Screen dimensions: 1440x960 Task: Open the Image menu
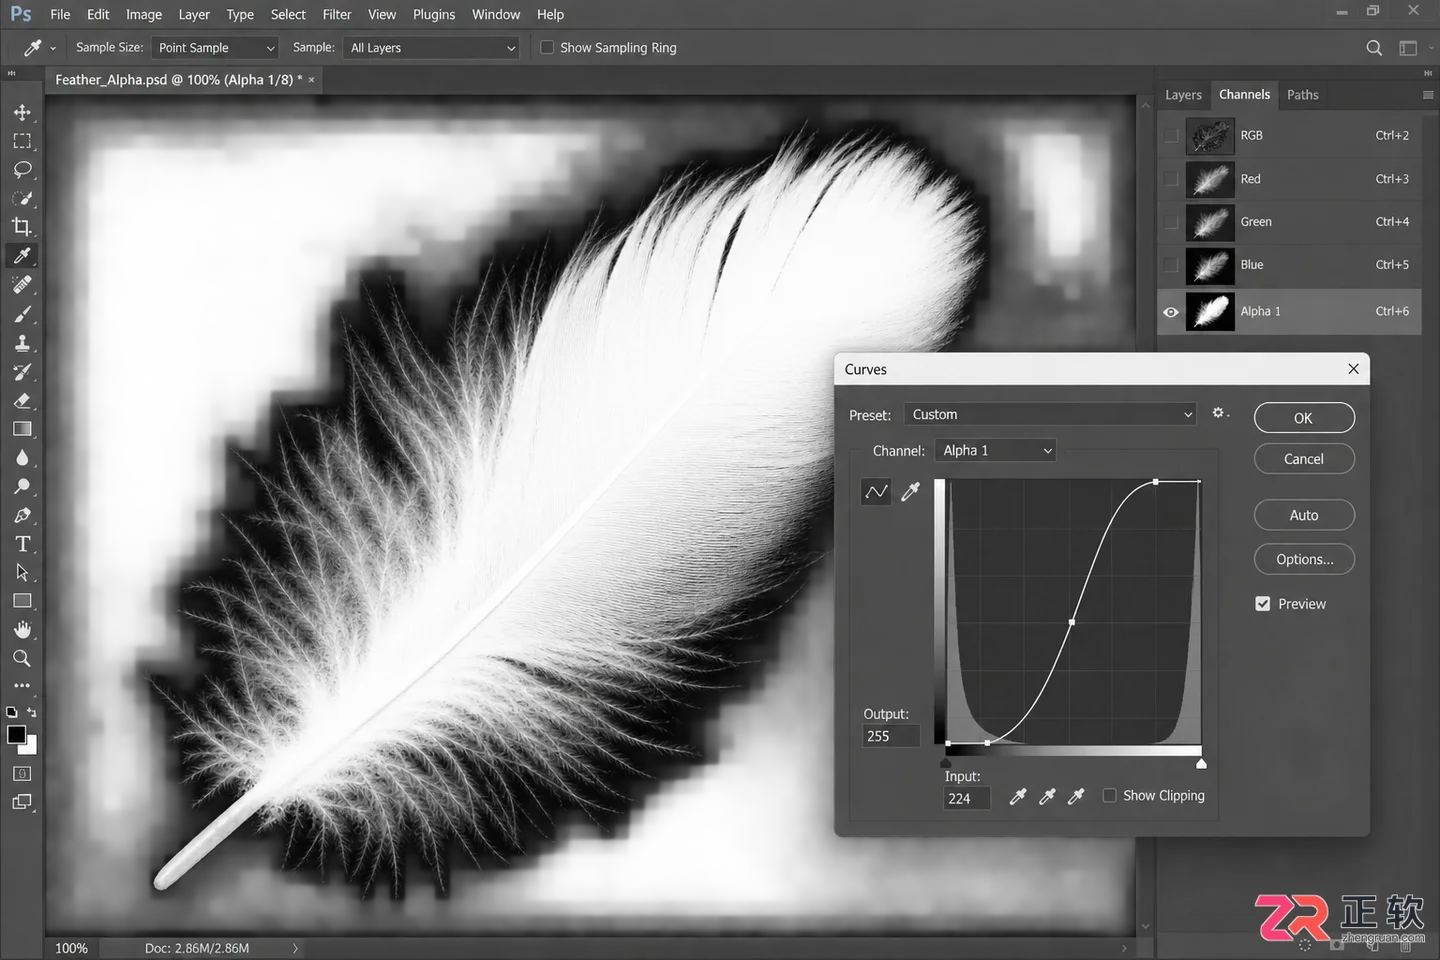tap(144, 14)
